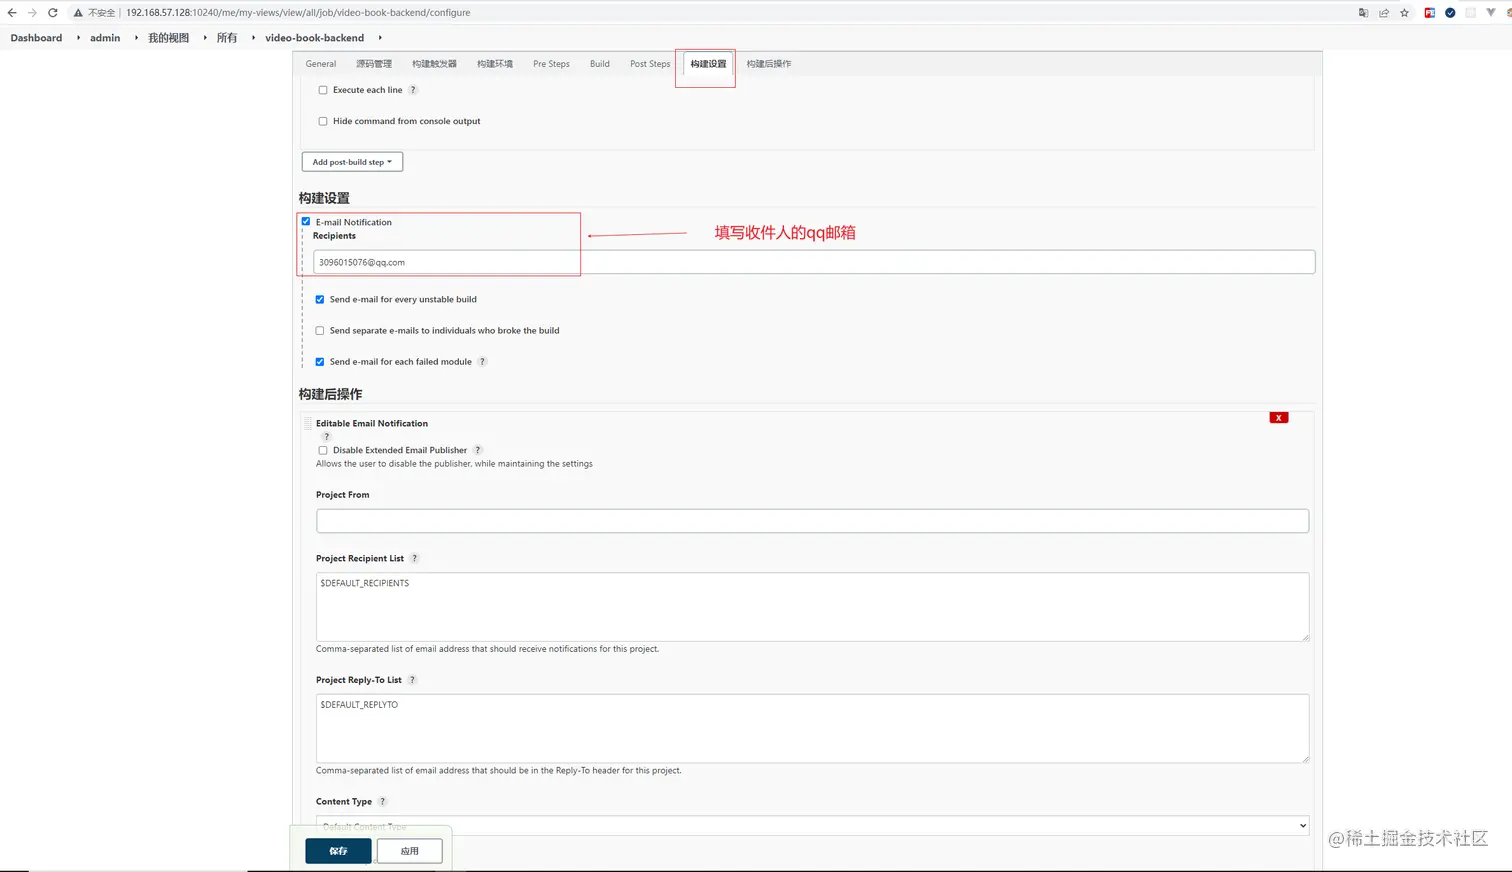The image size is (1512, 872).
Task: Open help for Content Type
Action: tap(382, 802)
